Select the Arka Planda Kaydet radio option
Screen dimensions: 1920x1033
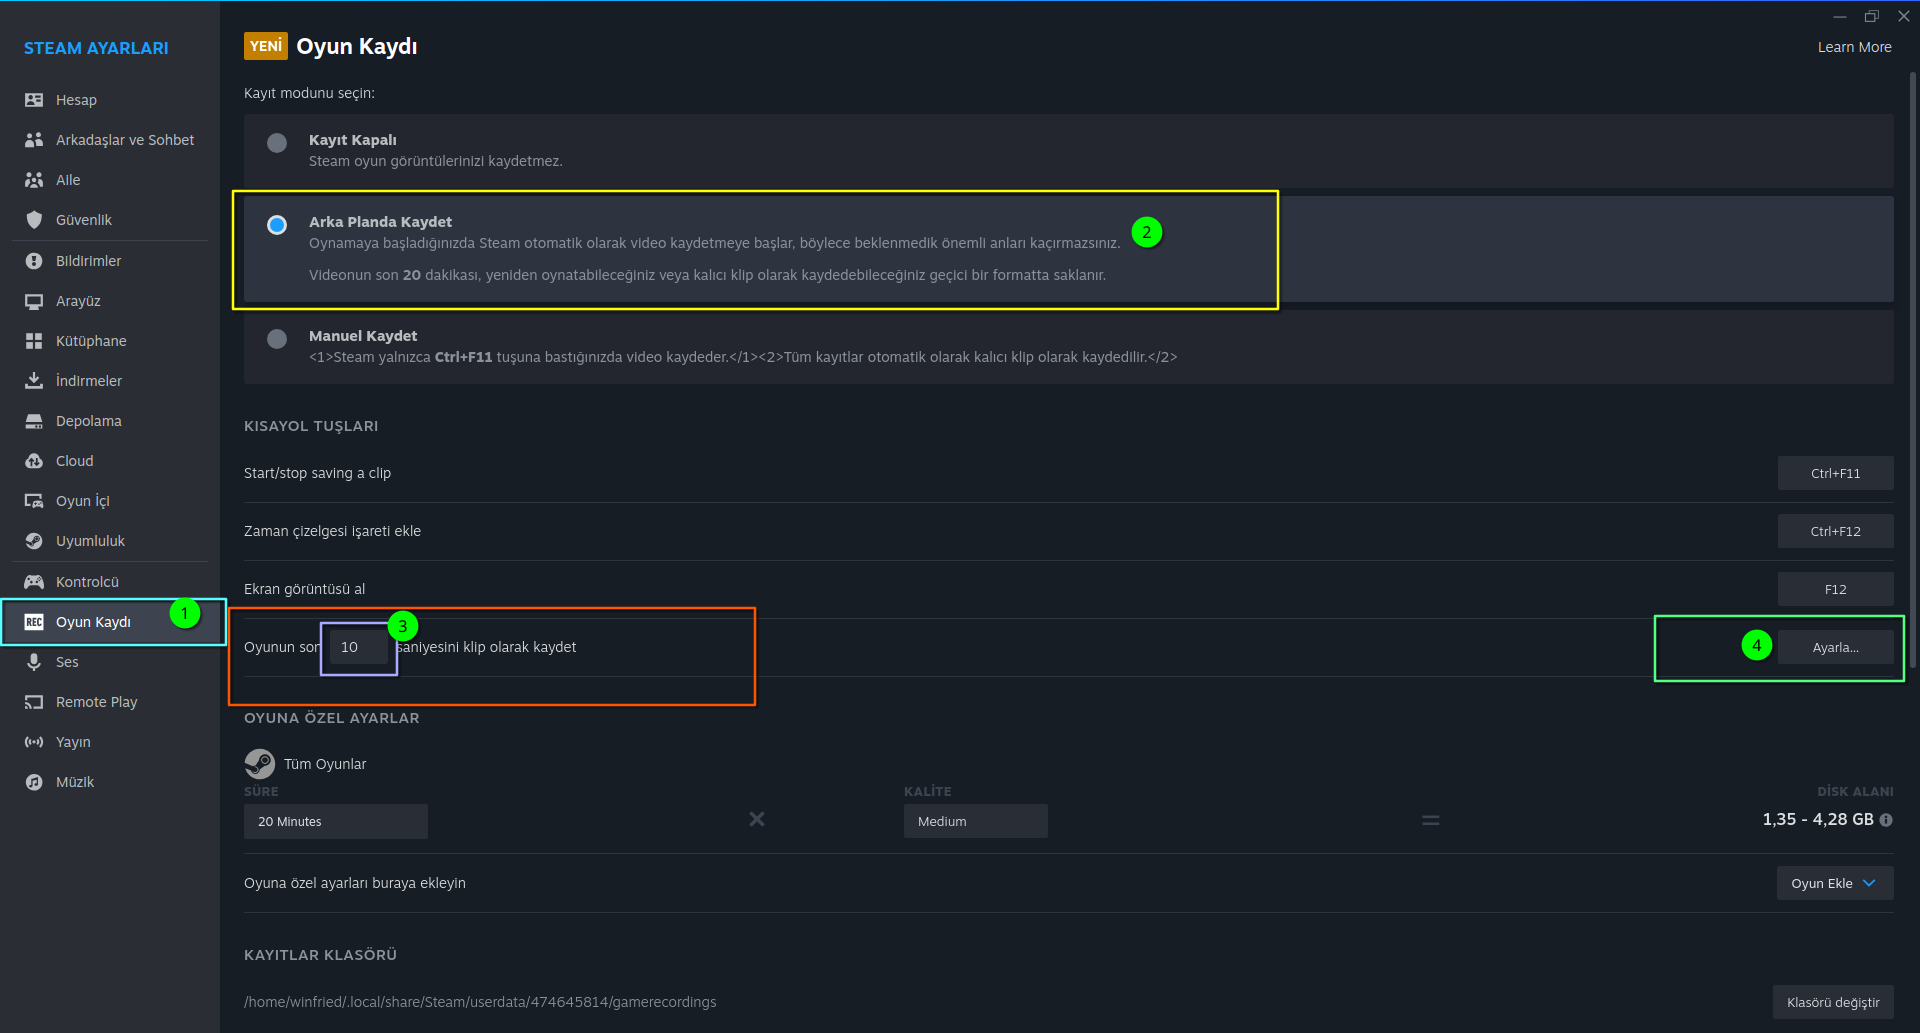[x=277, y=225]
